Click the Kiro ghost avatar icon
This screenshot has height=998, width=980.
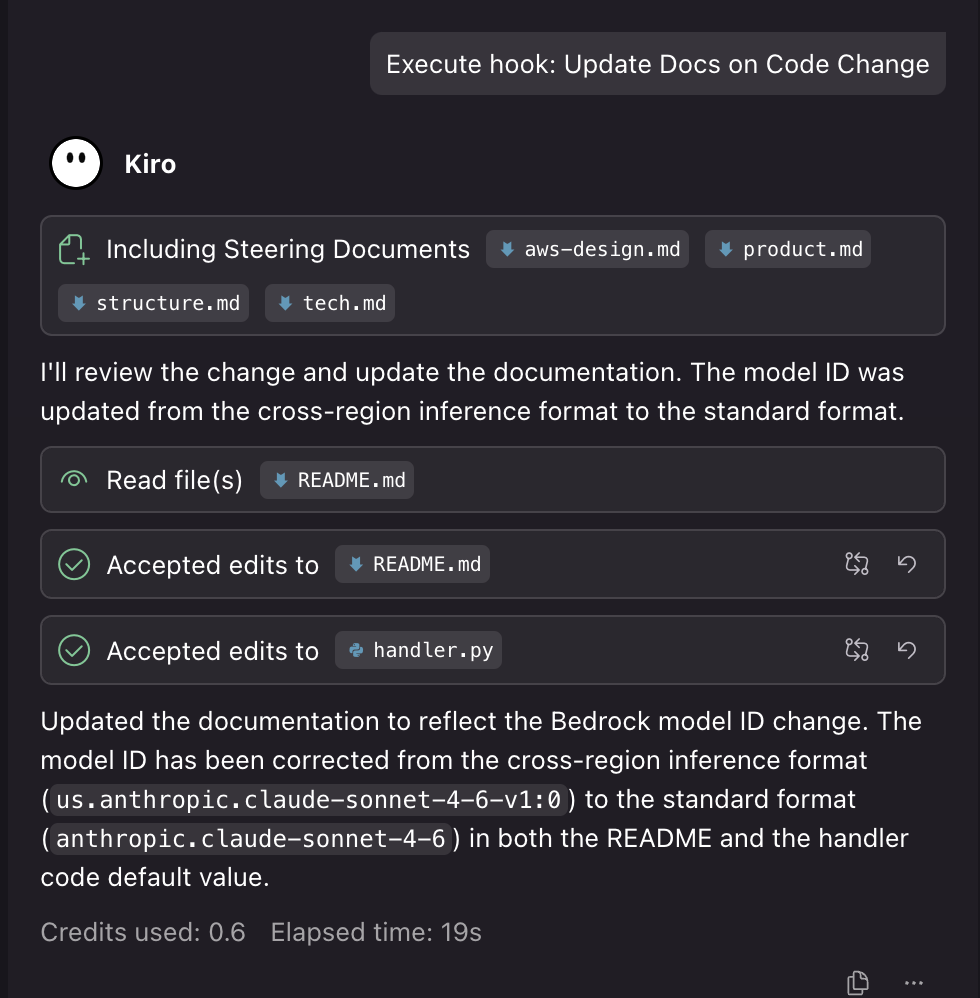pyautogui.click(x=76, y=163)
